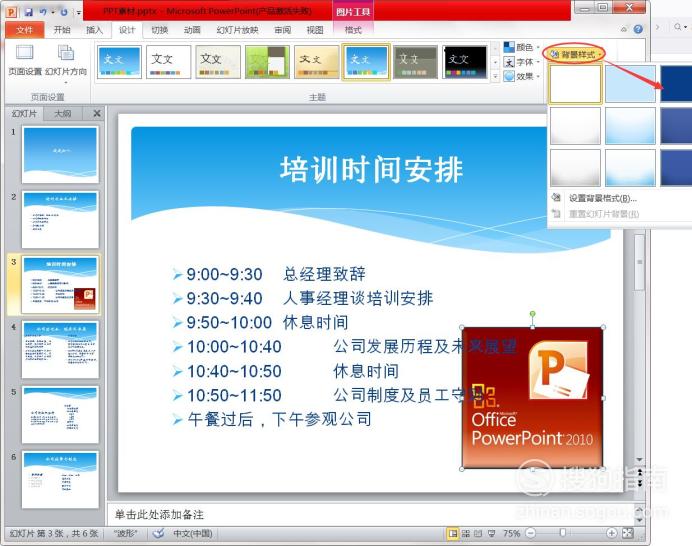This screenshot has height=546, width=692.
Task: Switch to 插入 Insert tab
Action: (x=94, y=30)
